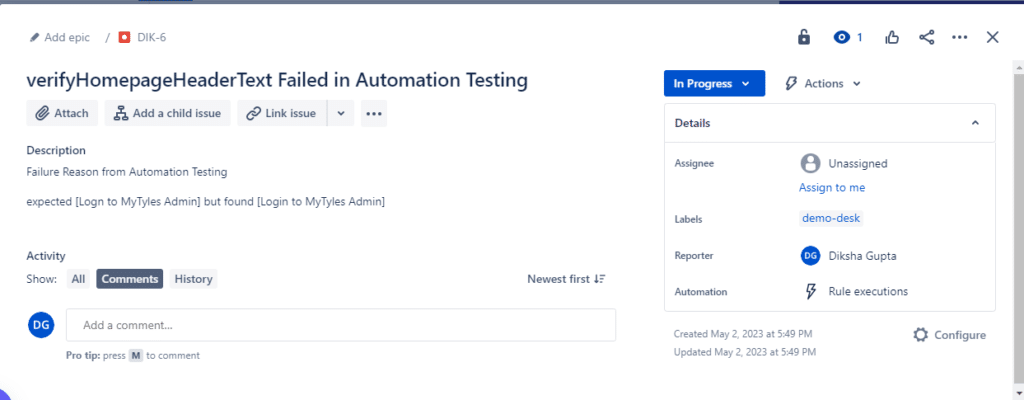Toggle the Newest first sort order
Screen dimensions: 1024x400
[567, 279]
